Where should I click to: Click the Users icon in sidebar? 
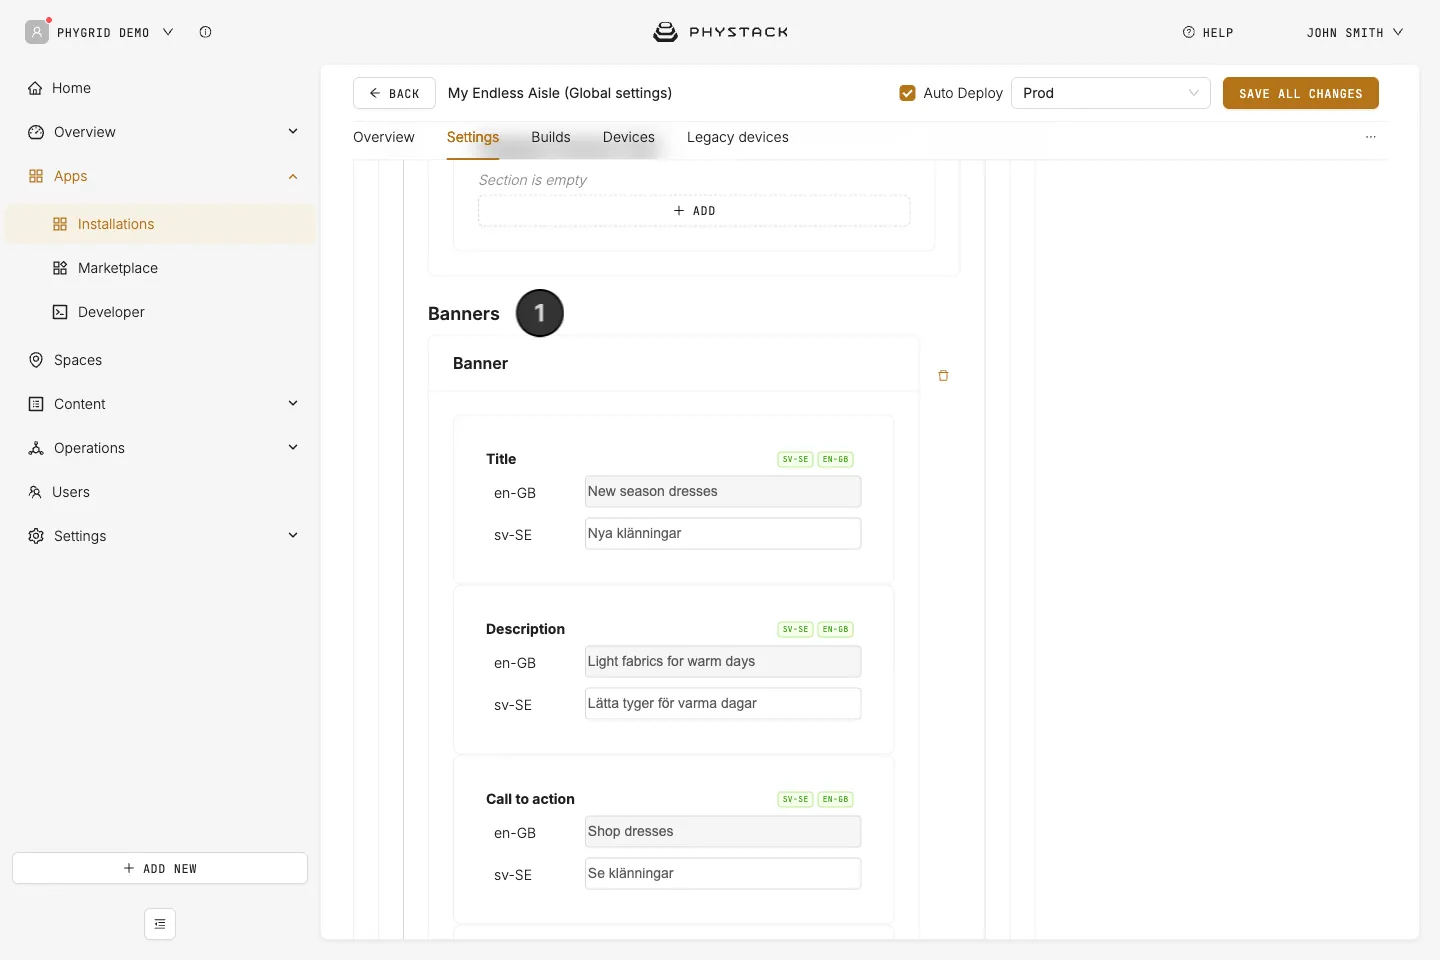tap(35, 492)
